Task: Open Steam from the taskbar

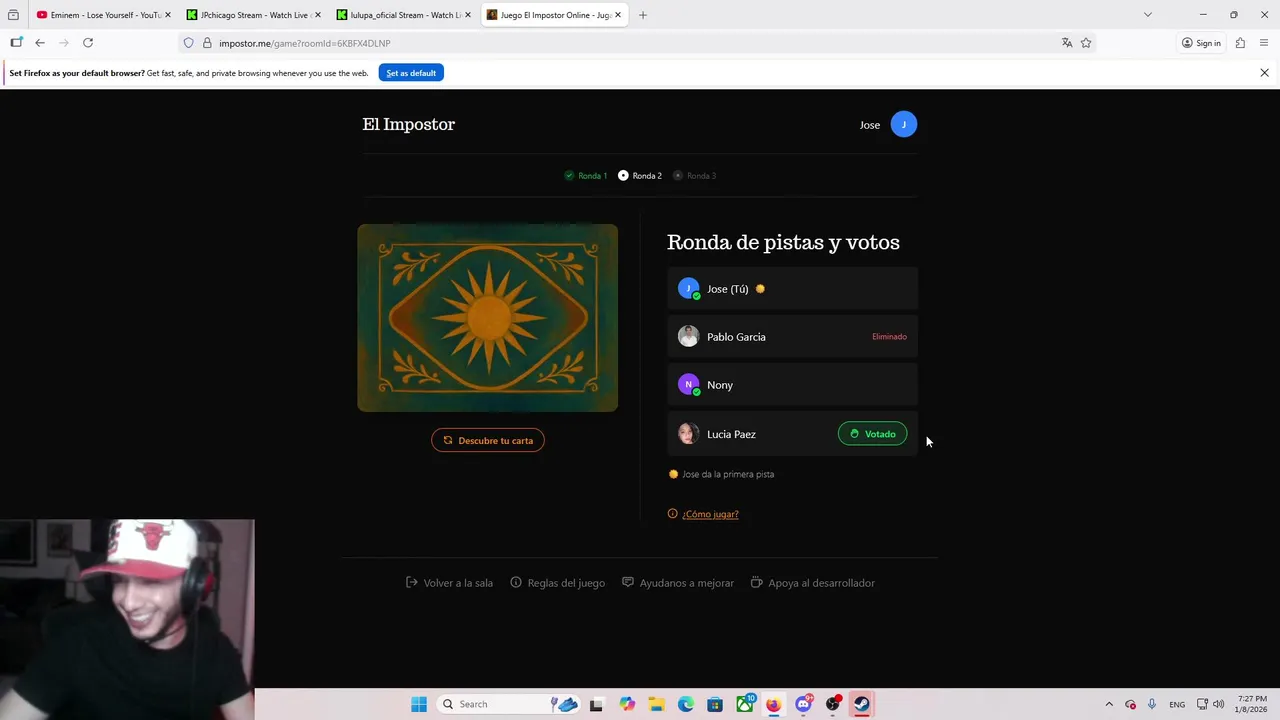Action: [x=861, y=704]
